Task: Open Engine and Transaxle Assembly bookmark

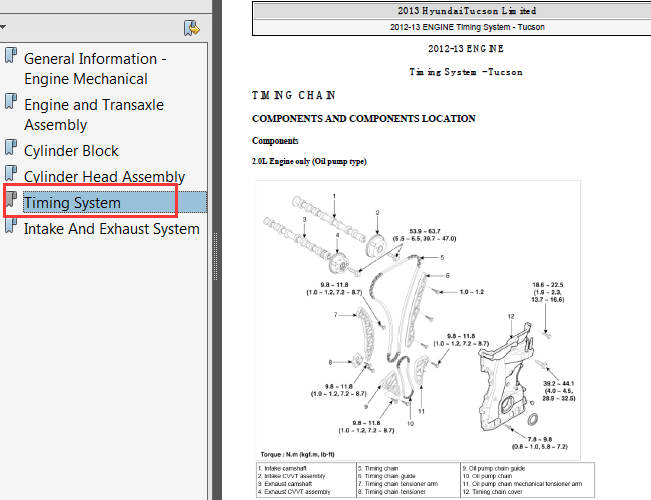Action: pyautogui.click(x=94, y=115)
